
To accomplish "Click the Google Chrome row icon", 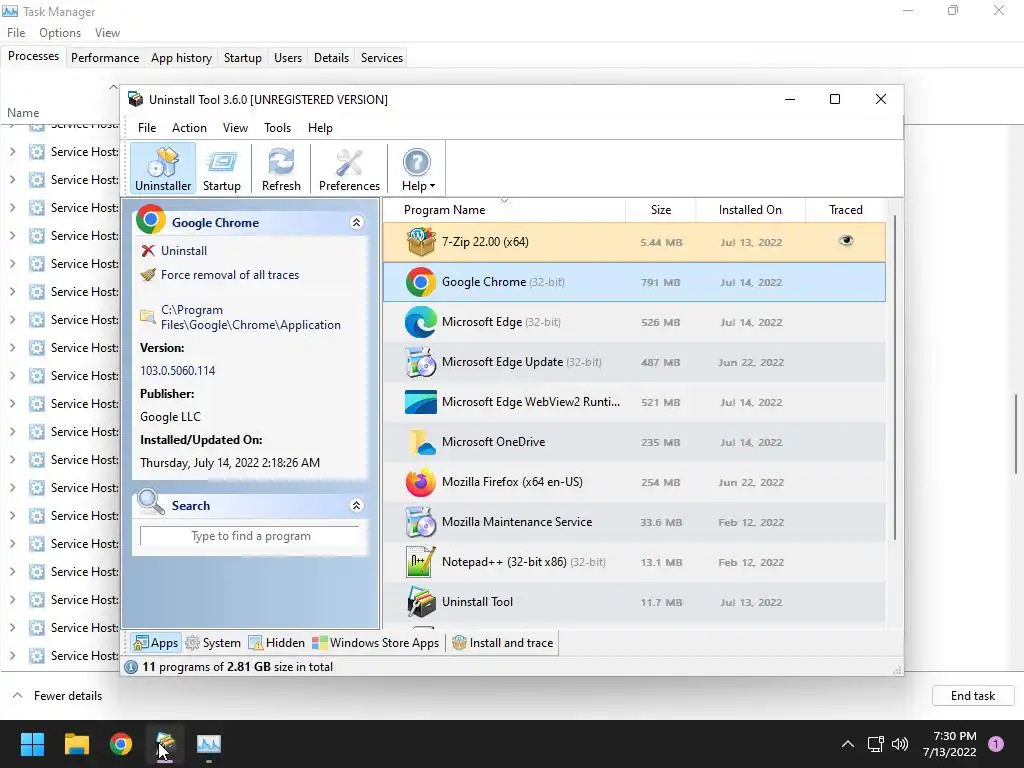I will point(421,282).
